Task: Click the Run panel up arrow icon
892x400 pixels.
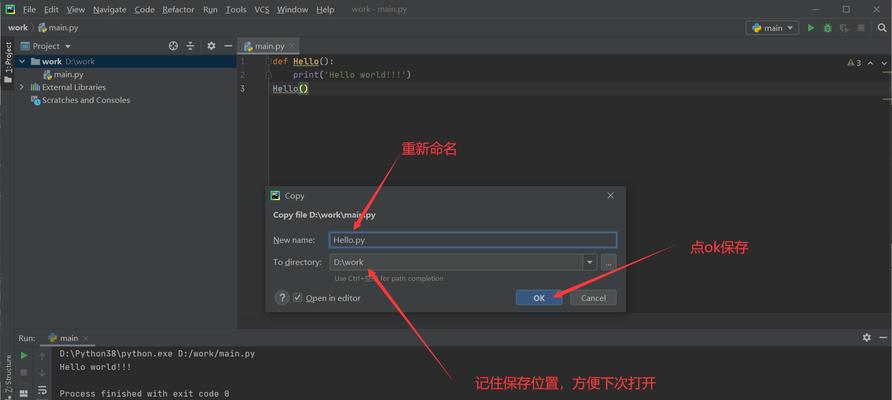Action: click(42, 356)
